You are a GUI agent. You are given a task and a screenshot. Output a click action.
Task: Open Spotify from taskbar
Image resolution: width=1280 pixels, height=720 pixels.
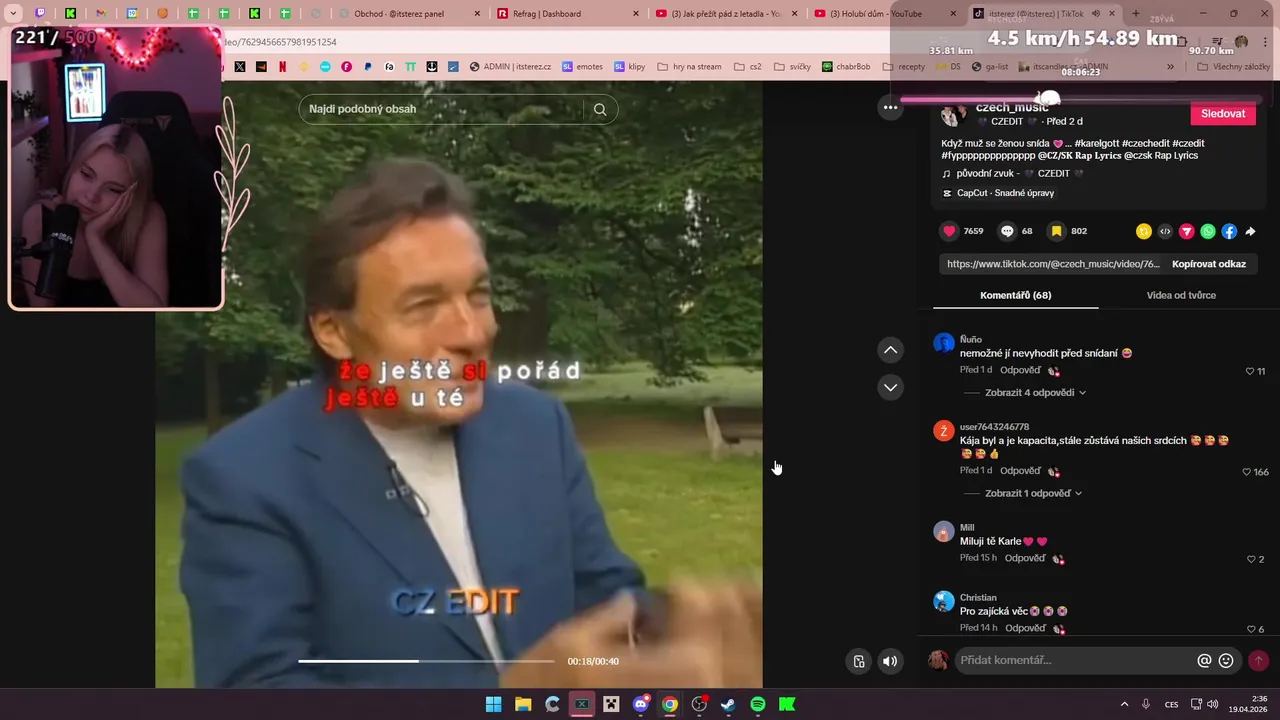pos(758,704)
